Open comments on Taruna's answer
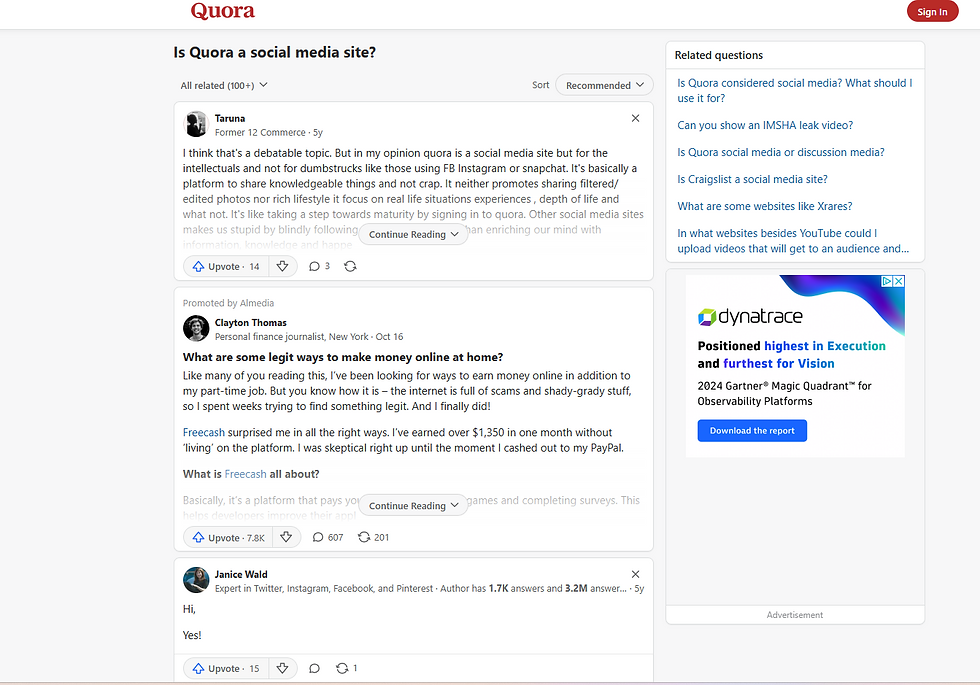This screenshot has height=685, width=980. 319,266
